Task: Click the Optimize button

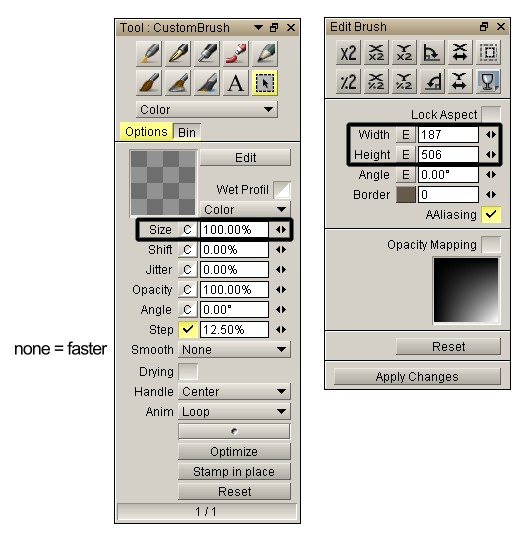Action: pos(234,451)
